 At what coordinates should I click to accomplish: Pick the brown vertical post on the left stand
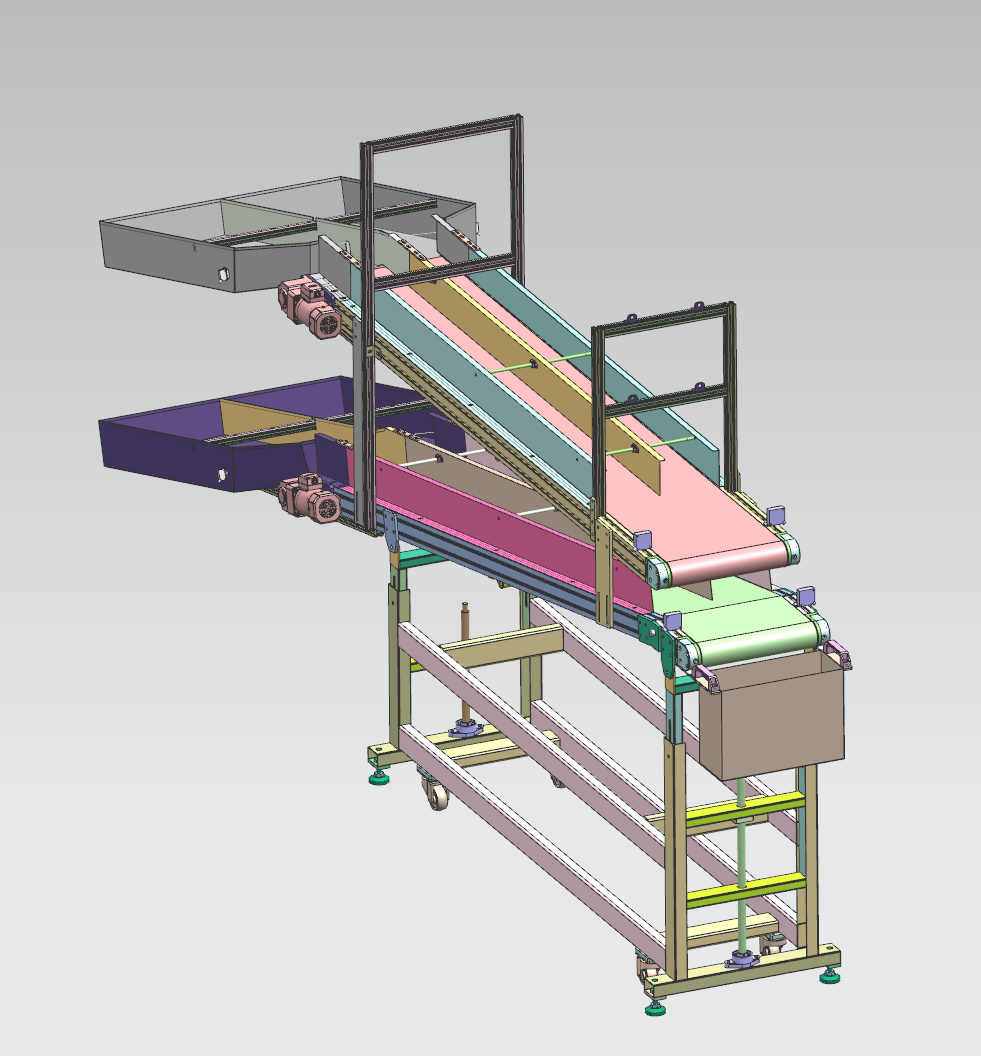465,662
